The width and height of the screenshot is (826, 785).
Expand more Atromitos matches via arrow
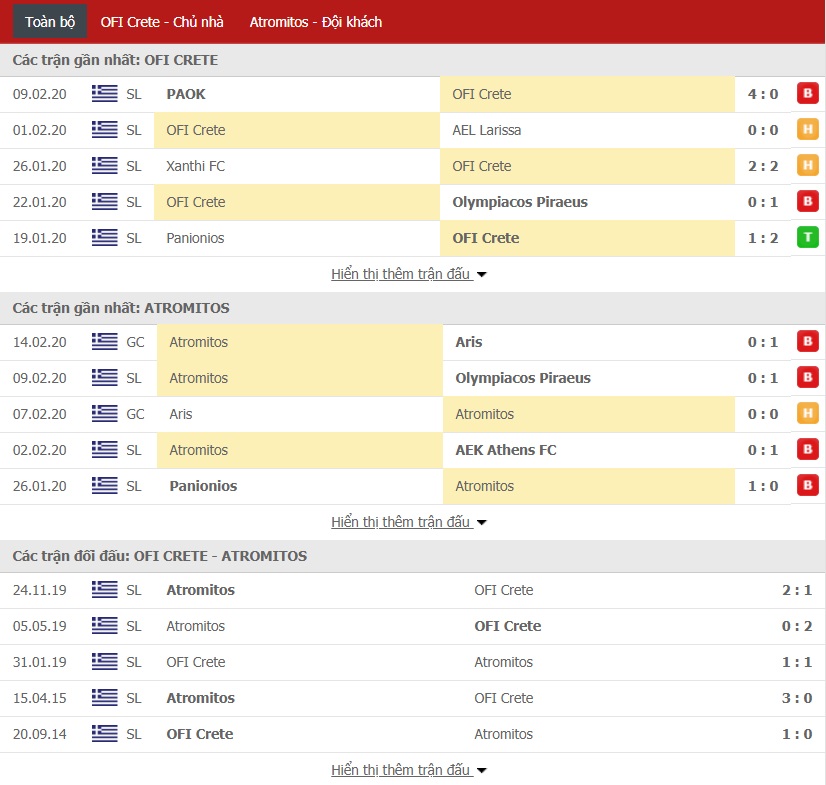coord(481,523)
